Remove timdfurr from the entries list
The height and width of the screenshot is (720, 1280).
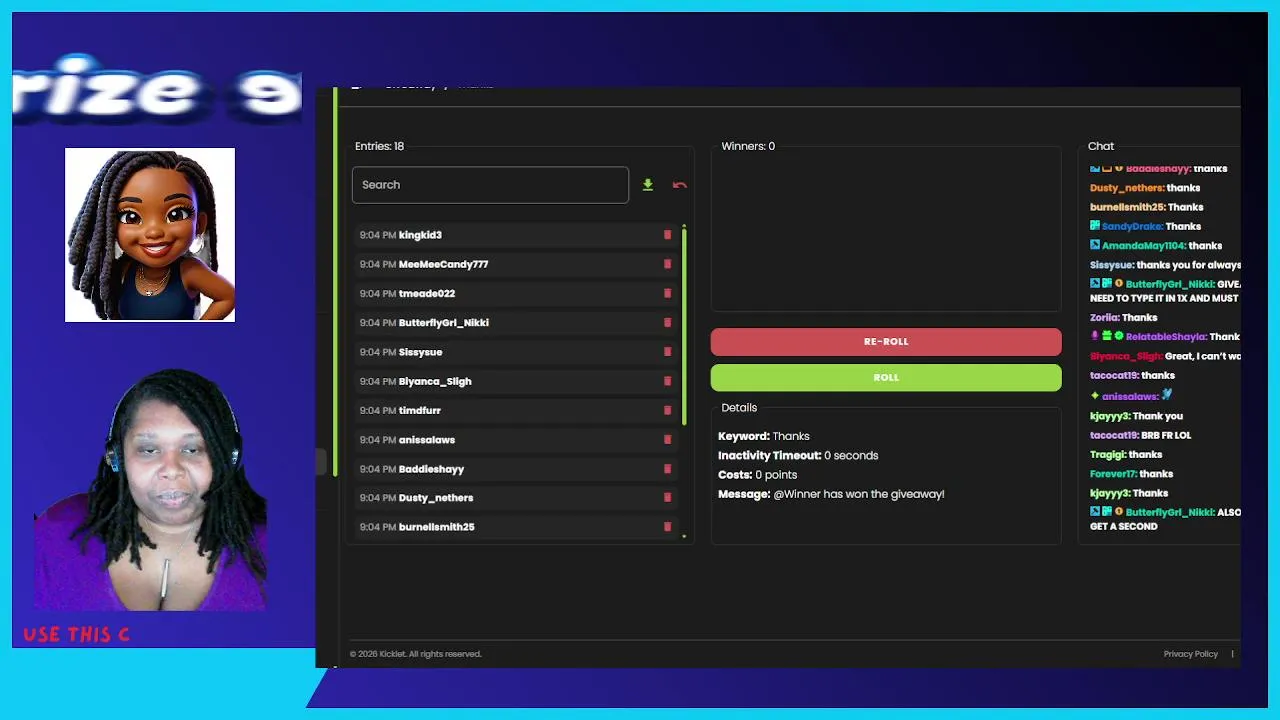pos(668,410)
